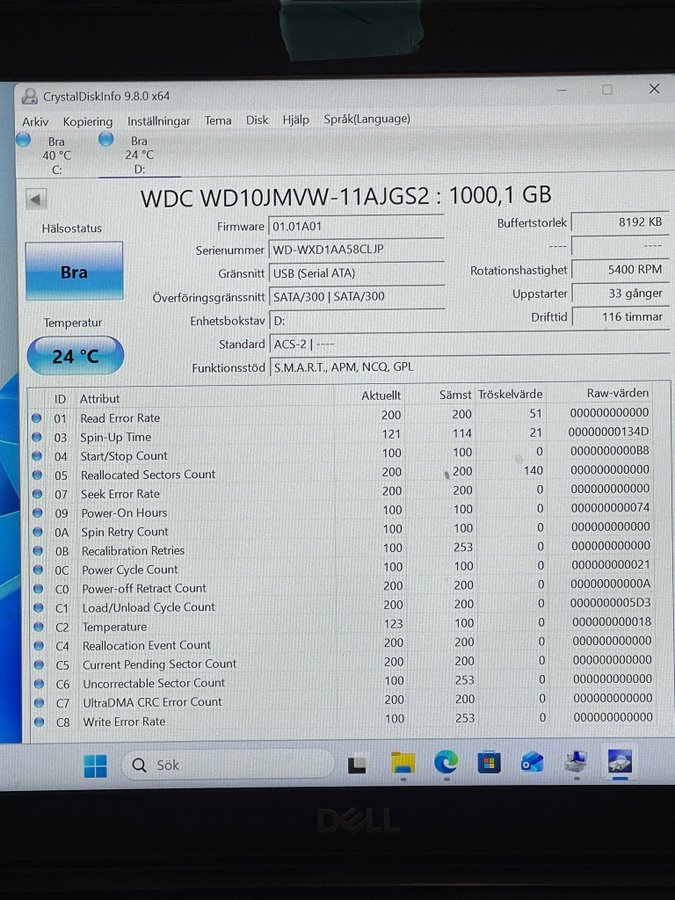Open Outlook from taskbar

click(532, 763)
